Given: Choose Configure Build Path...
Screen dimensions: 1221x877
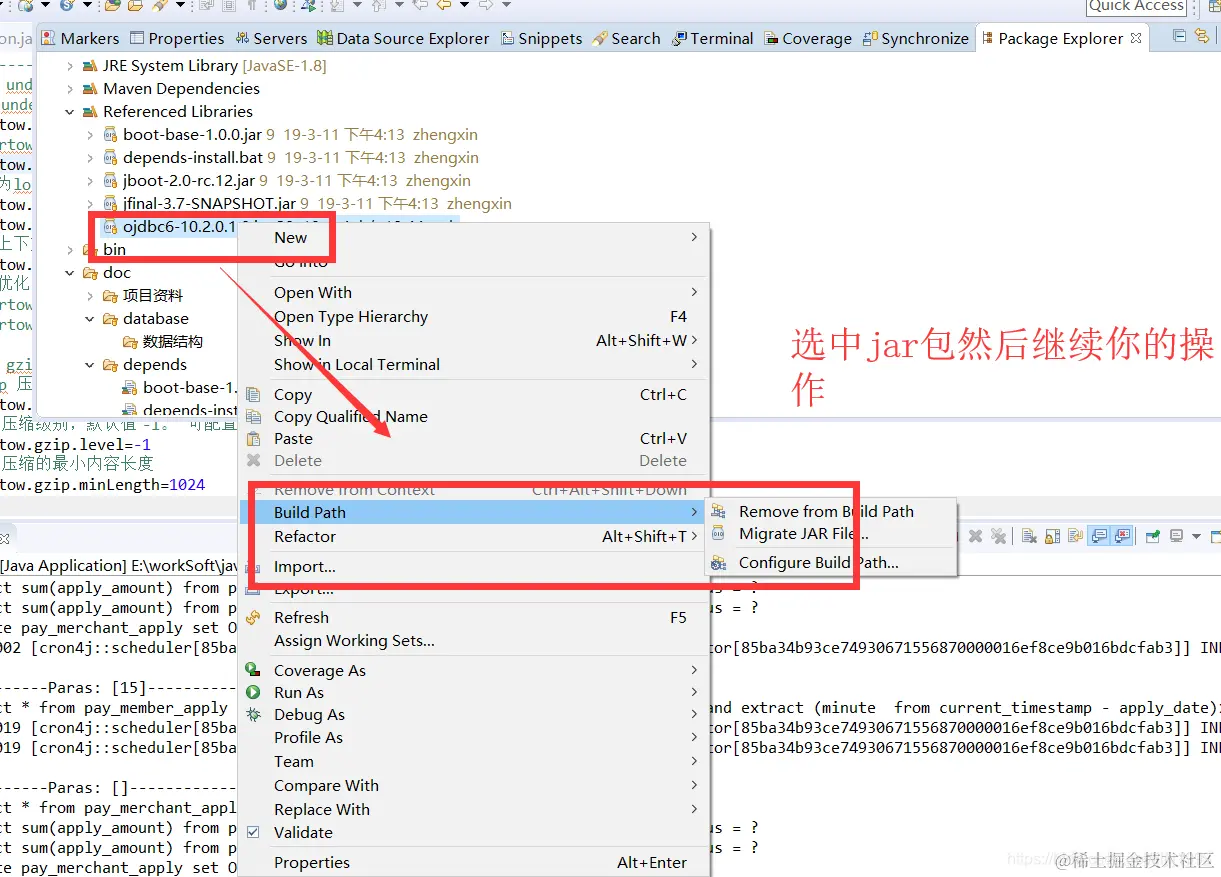Looking at the screenshot, I should (831, 563).
